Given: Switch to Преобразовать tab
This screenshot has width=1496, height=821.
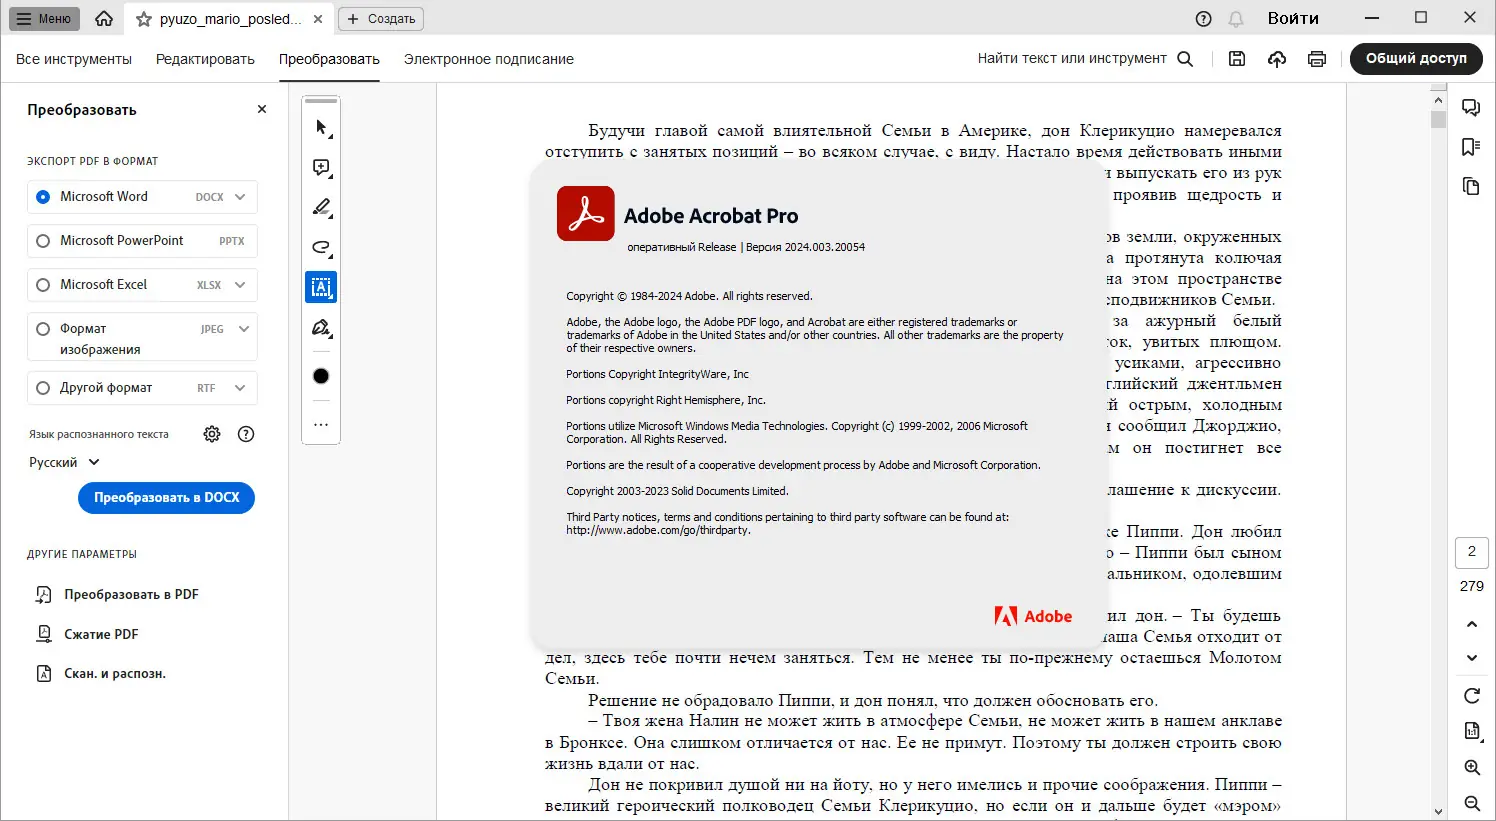Looking at the screenshot, I should click(x=329, y=59).
